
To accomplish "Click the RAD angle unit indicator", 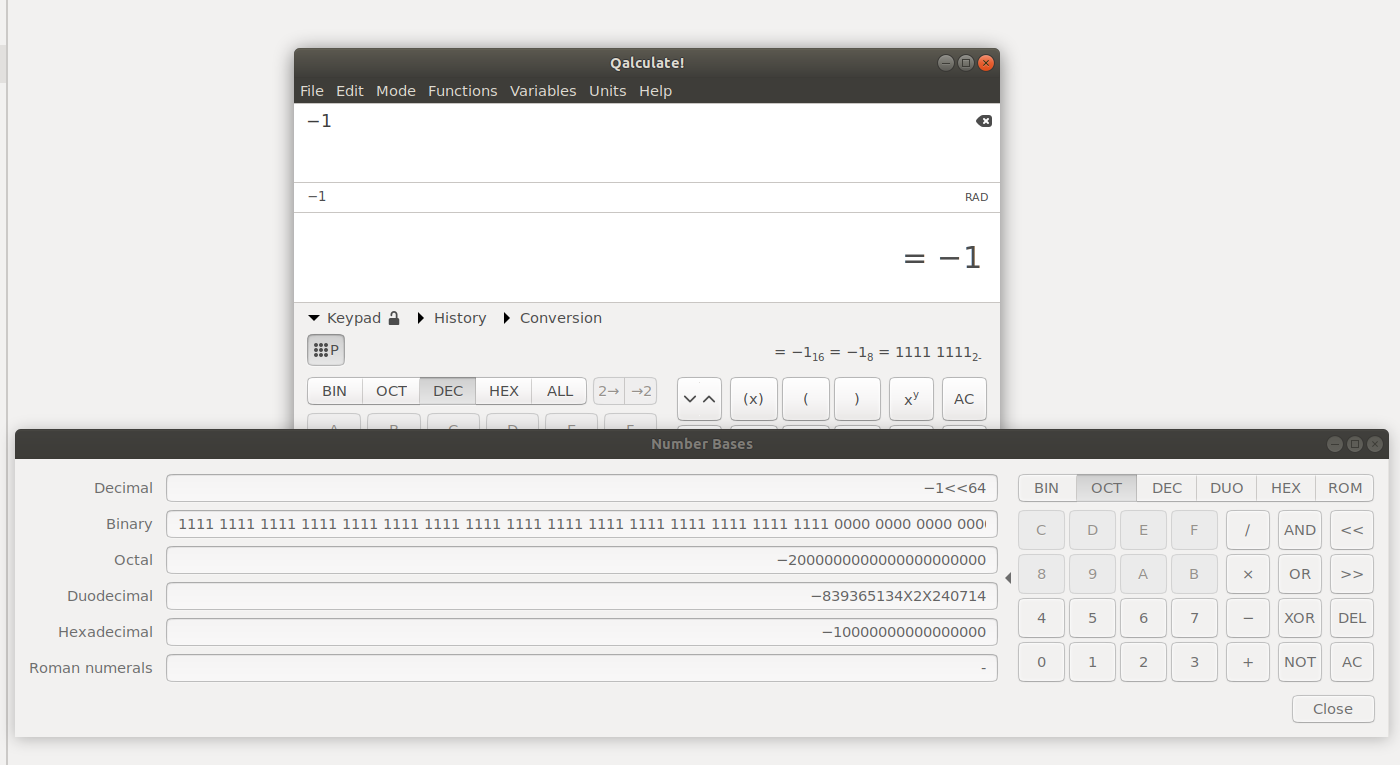I will tap(976, 197).
